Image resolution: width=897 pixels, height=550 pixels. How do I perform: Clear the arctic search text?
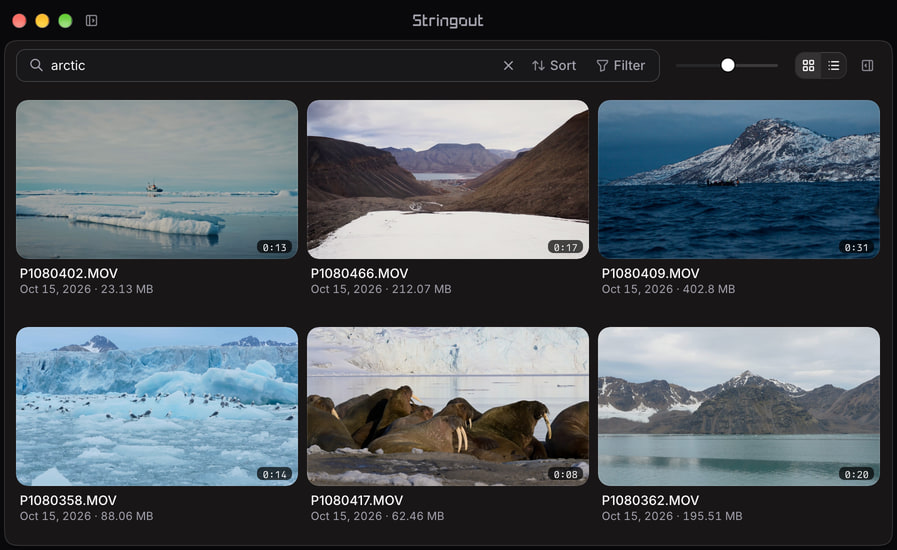tap(508, 66)
